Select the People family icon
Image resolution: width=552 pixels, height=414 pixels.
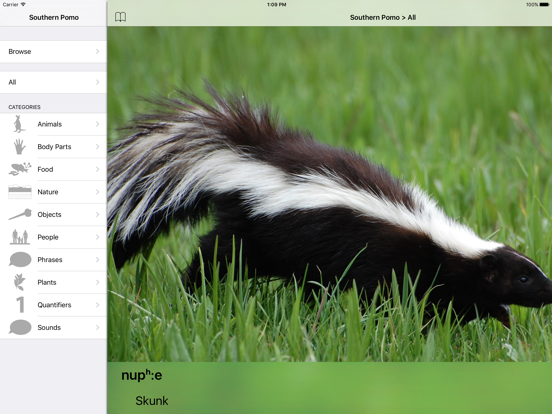(x=19, y=237)
